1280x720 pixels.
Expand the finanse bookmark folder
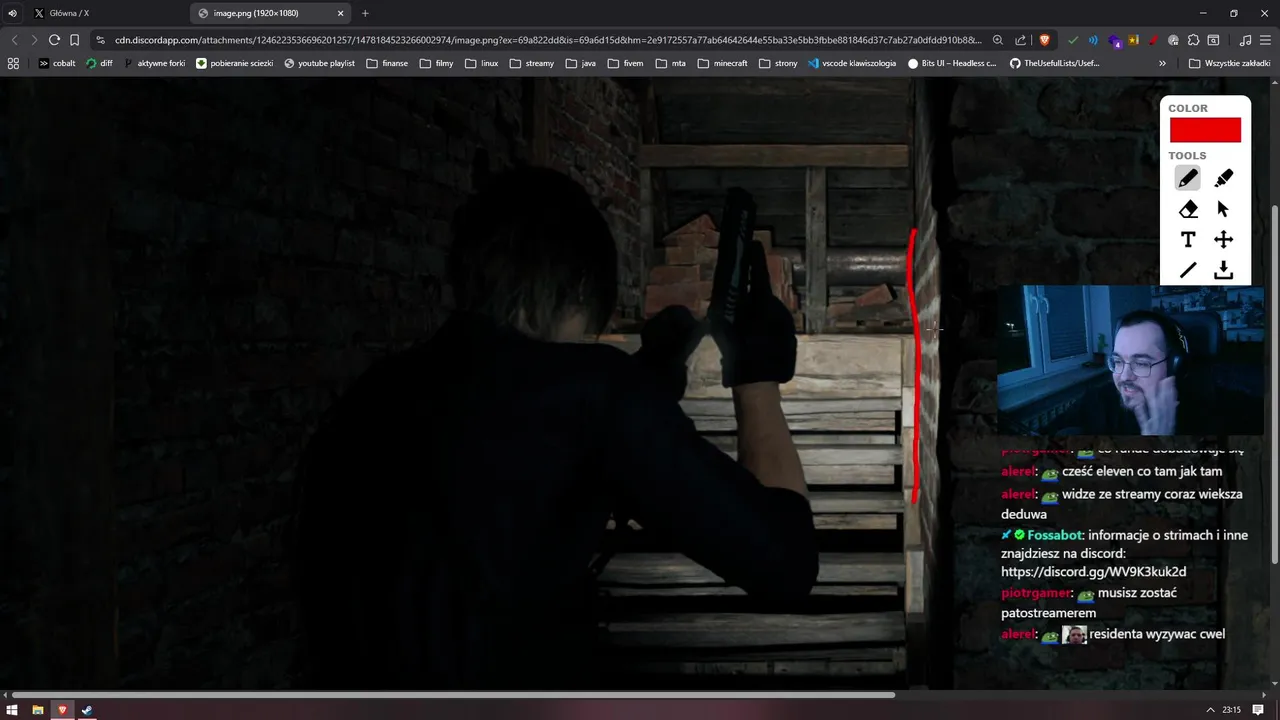[x=388, y=63]
